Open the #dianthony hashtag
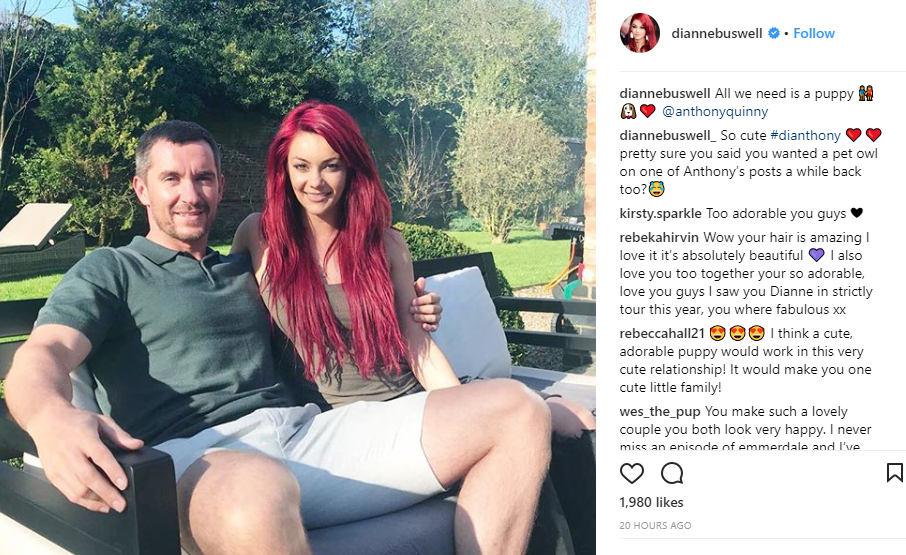 [x=805, y=135]
